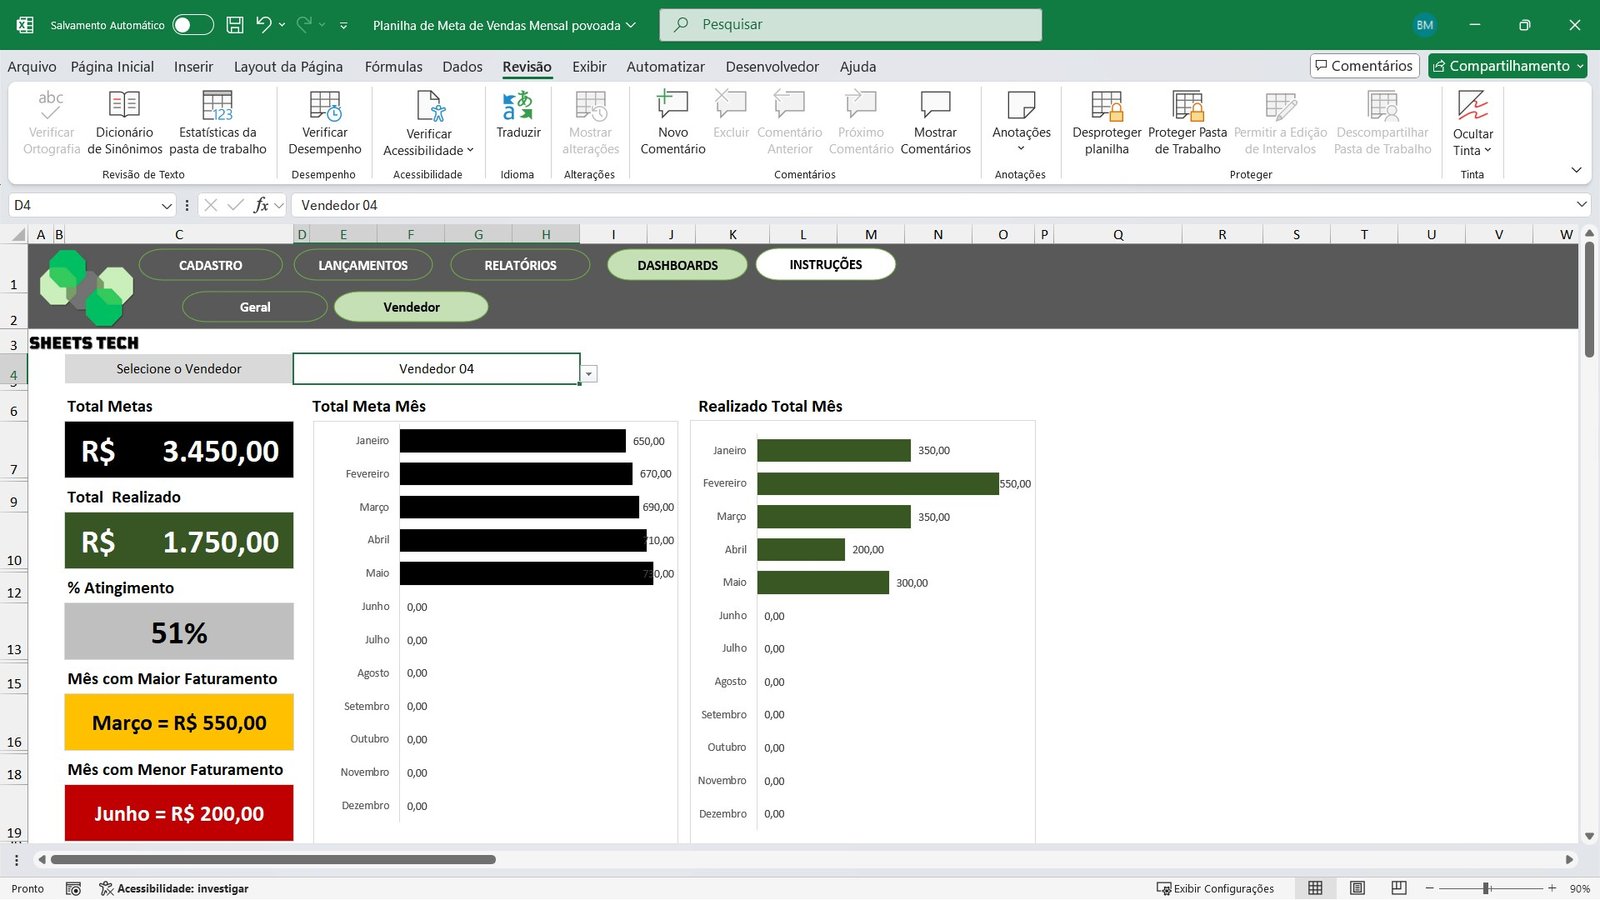Open the CADASTRO section button
Screen dimensions: 1600x900
point(210,265)
